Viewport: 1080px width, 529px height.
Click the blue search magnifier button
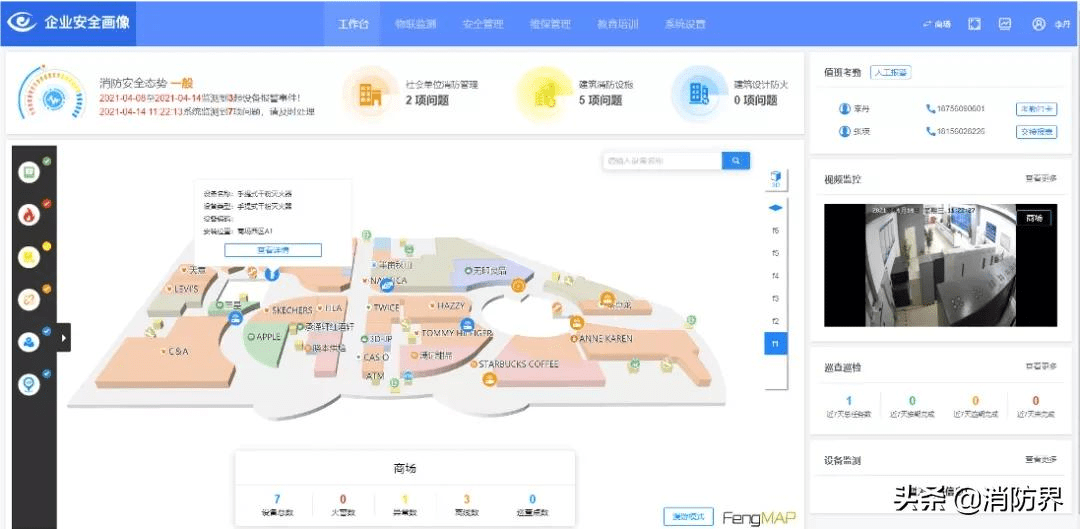tap(736, 160)
